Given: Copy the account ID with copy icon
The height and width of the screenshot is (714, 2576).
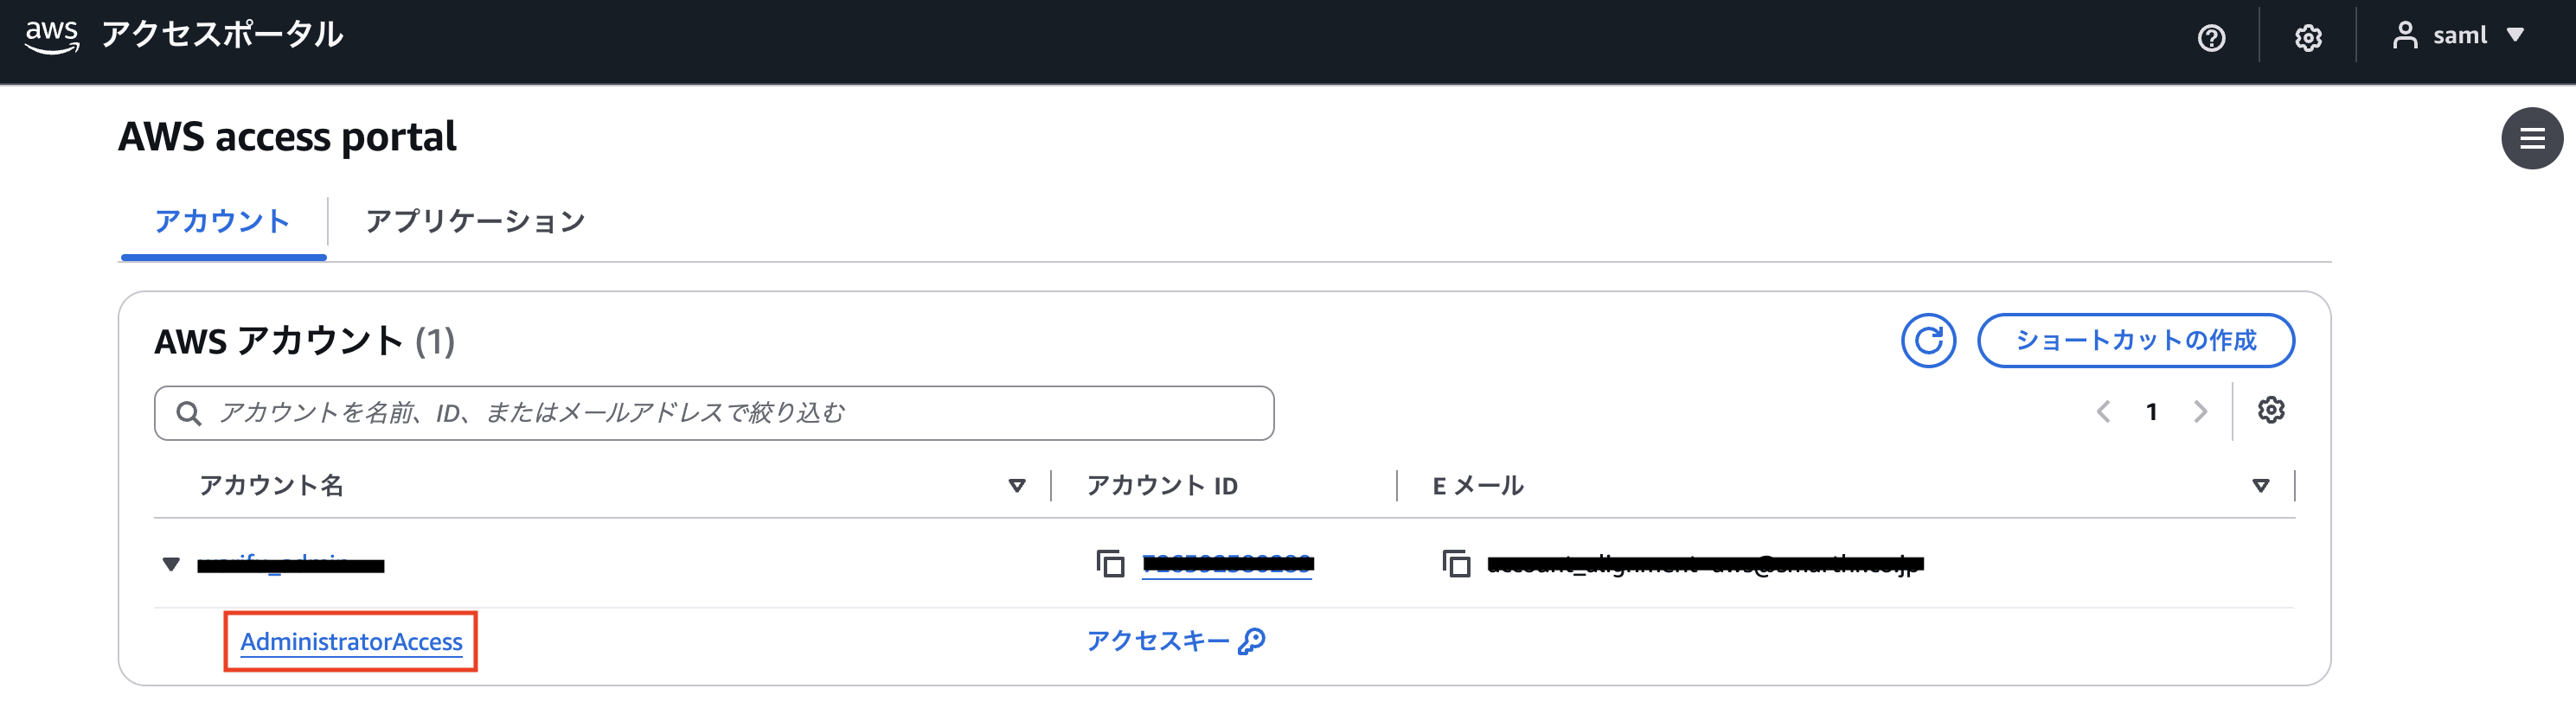Looking at the screenshot, I should 1110,564.
